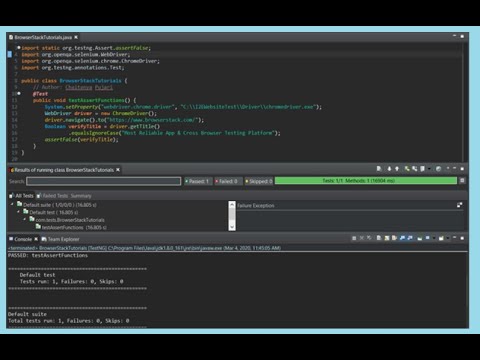Click the Display Selected Console icon
Viewport: 480px width, 360px height.
[427, 238]
